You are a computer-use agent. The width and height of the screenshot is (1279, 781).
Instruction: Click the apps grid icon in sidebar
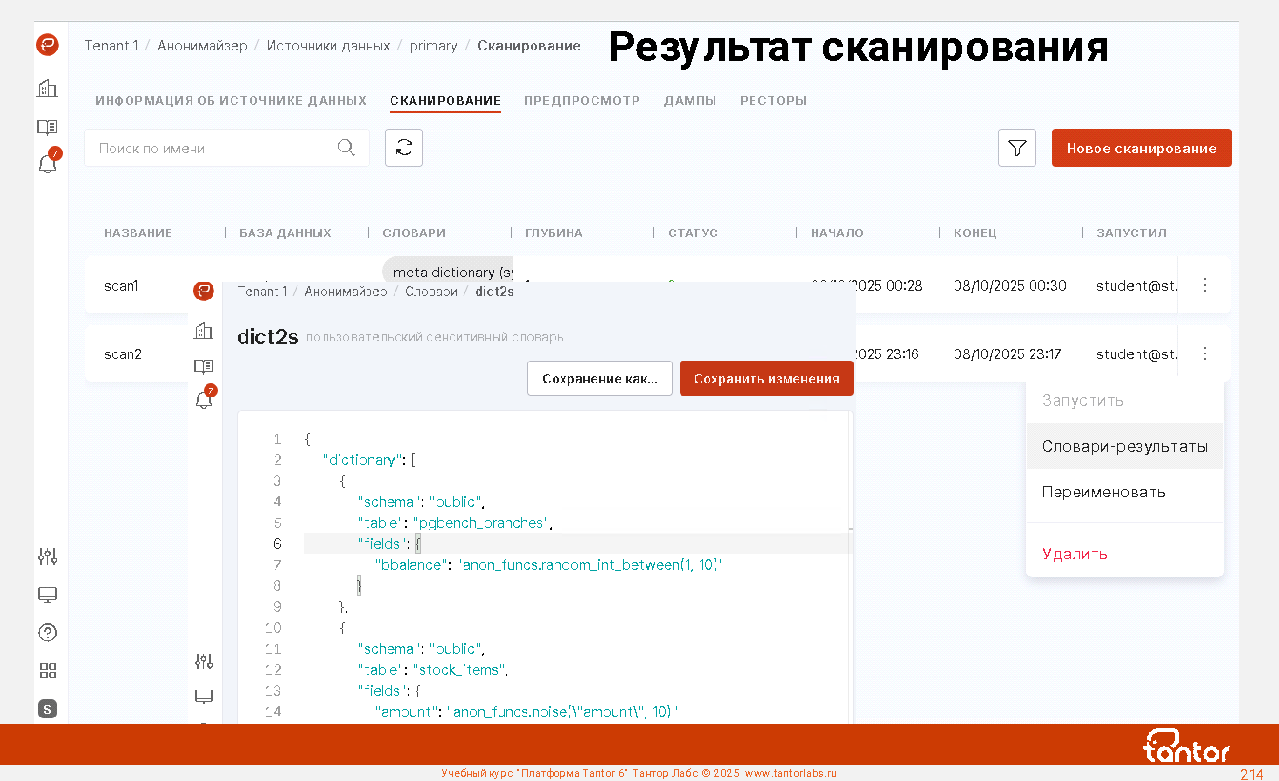(x=47, y=671)
